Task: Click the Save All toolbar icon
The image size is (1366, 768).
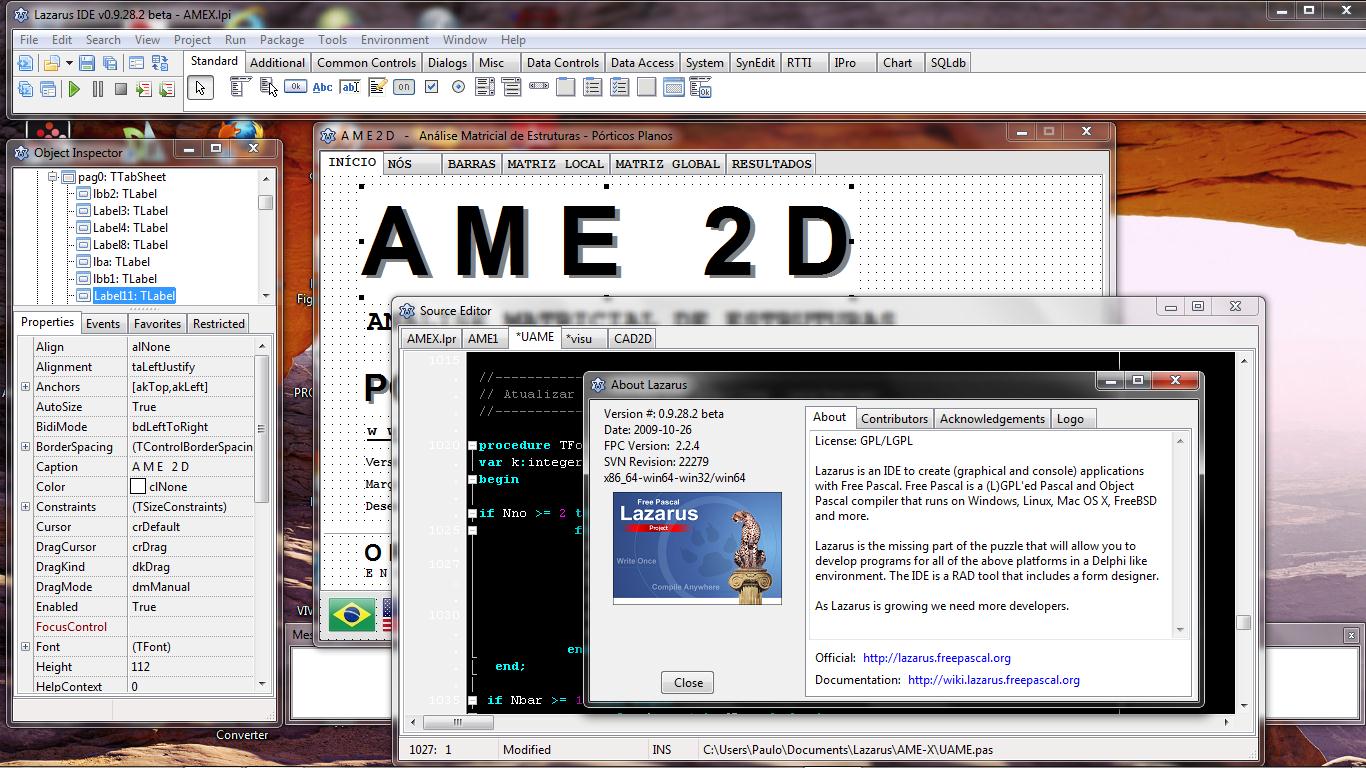Action: pyautogui.click(x=109, y=63)
